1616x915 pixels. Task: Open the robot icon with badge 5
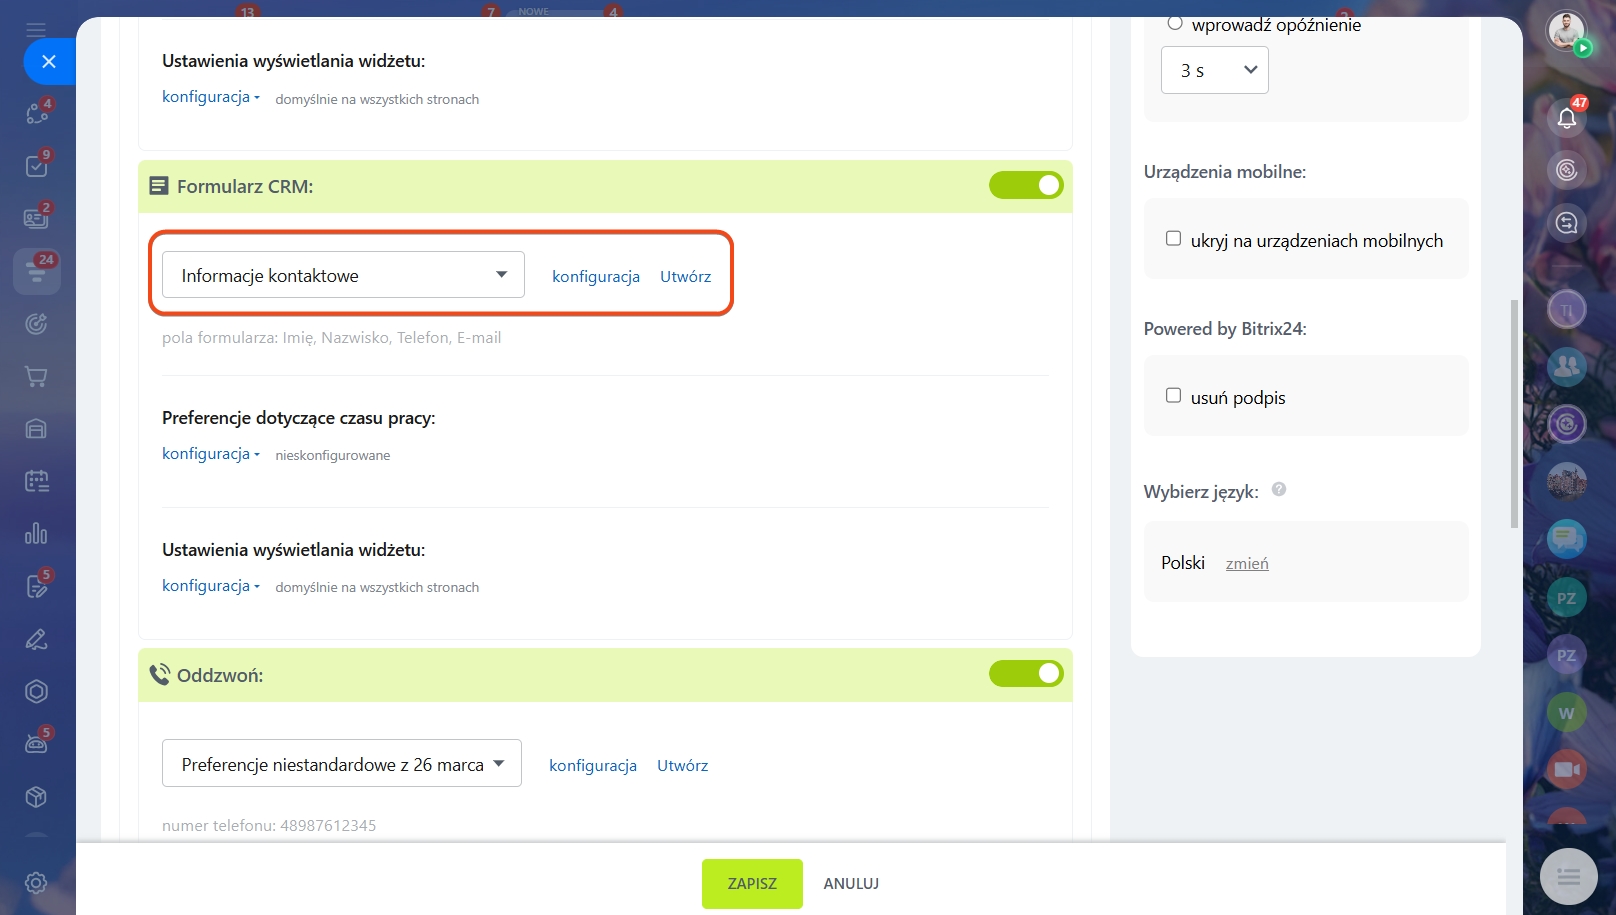pos(37,743)
